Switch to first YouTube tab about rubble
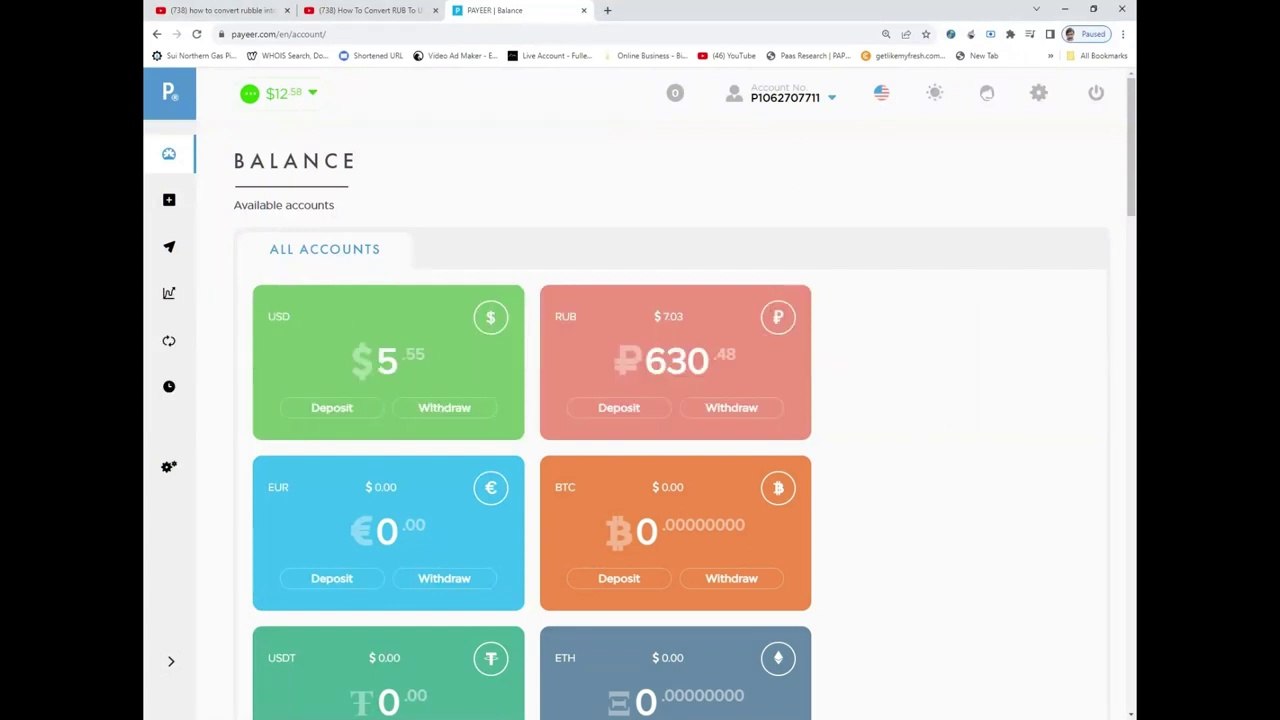The height and width of the screenshot is (720, 1280). pos(220,10)
